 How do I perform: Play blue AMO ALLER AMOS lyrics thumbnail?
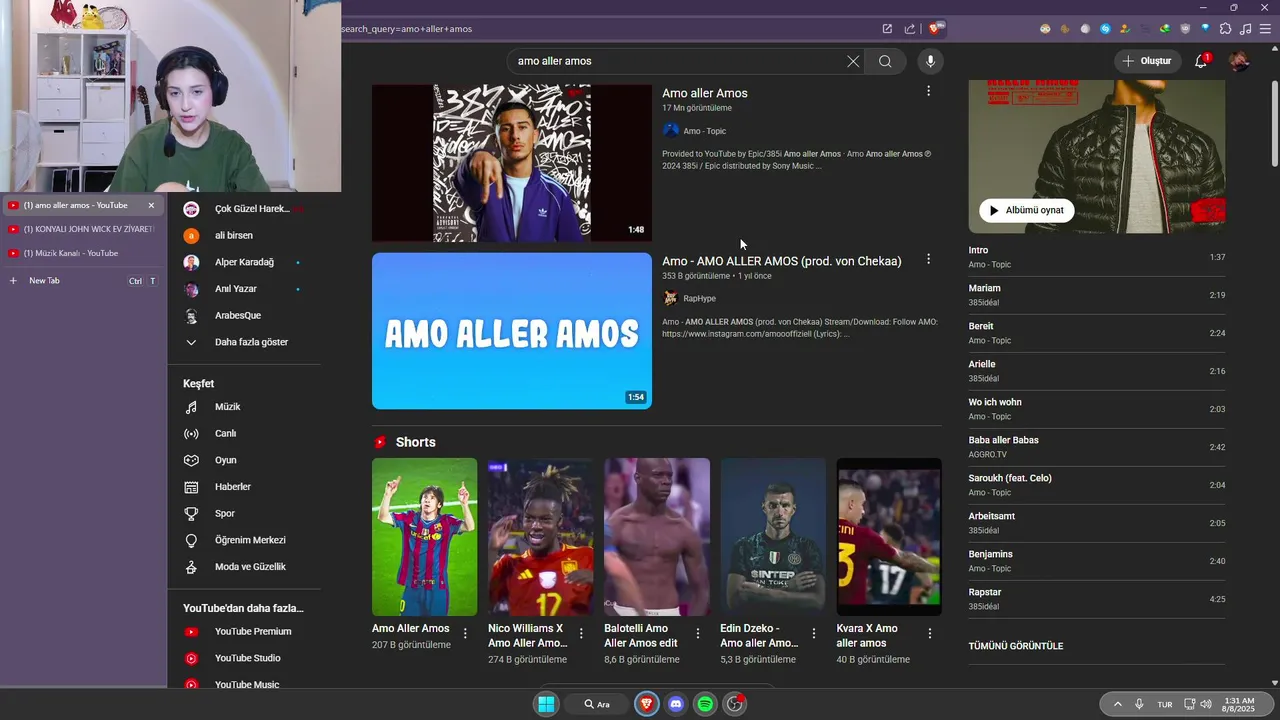click(512, 331)
